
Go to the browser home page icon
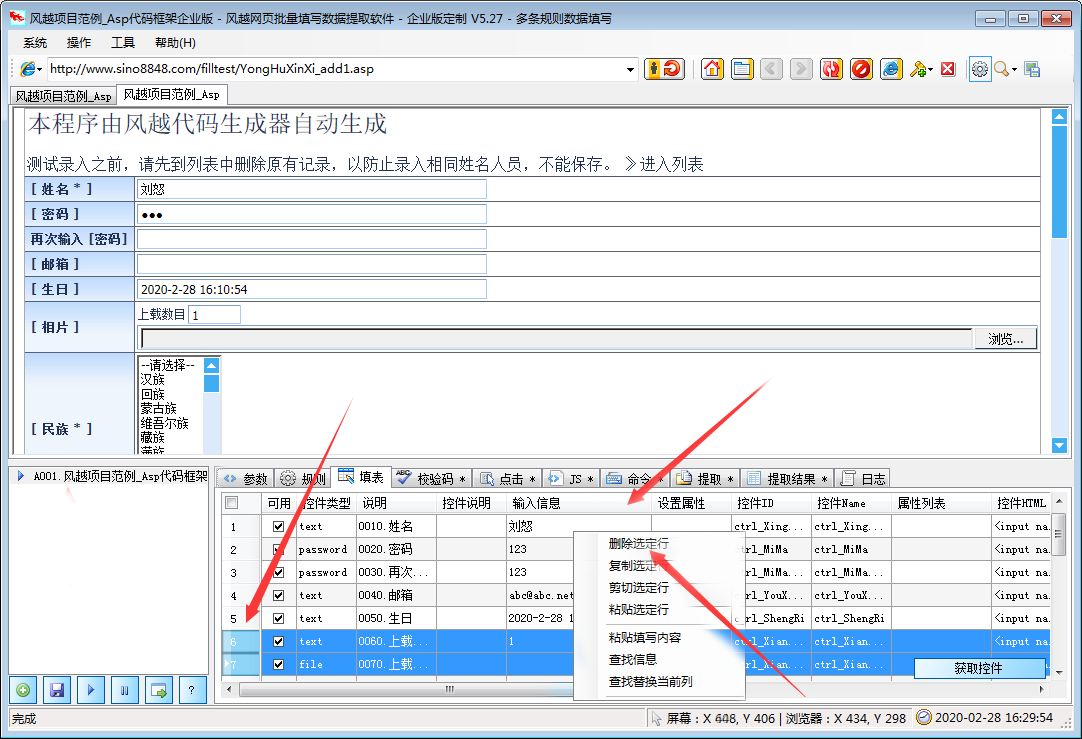click(712, 69)
